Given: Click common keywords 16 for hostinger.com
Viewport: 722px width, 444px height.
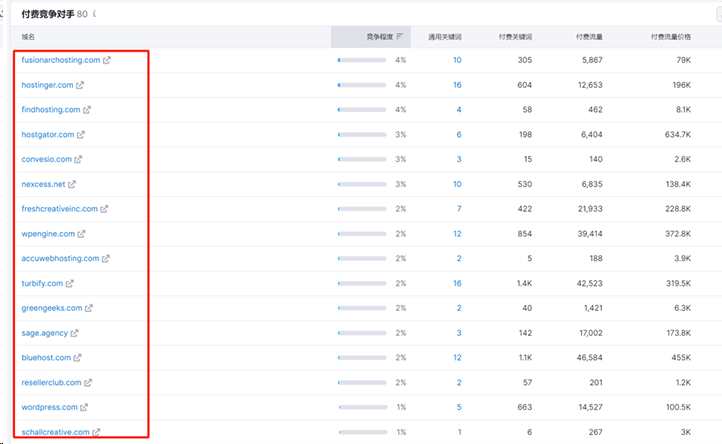Looking at the screenshot, I should tap(457, 85).
